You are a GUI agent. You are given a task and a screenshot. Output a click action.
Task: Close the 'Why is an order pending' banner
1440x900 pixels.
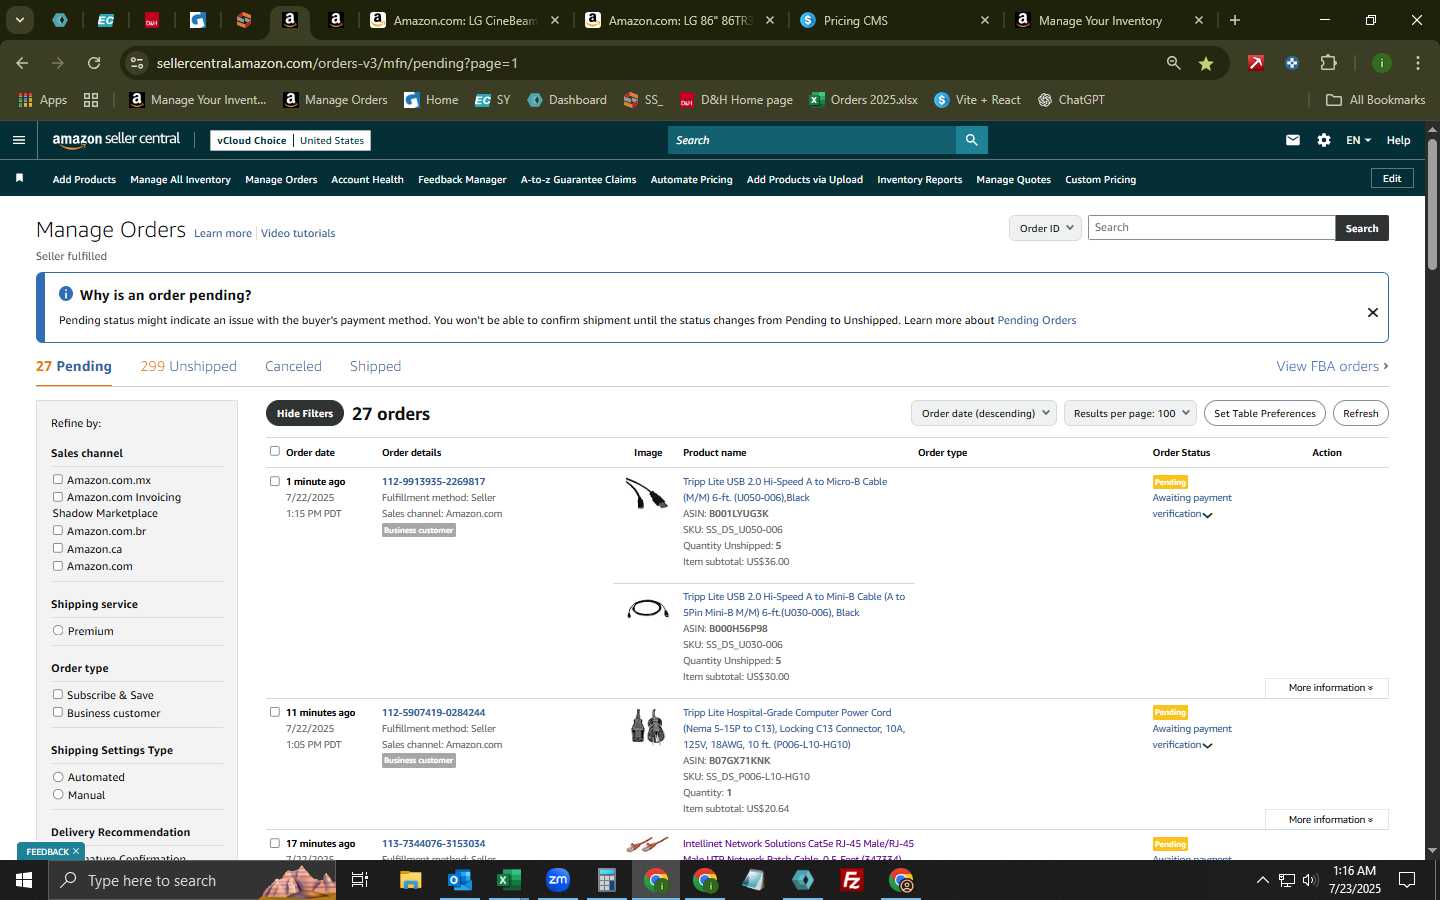[1373, 312]
